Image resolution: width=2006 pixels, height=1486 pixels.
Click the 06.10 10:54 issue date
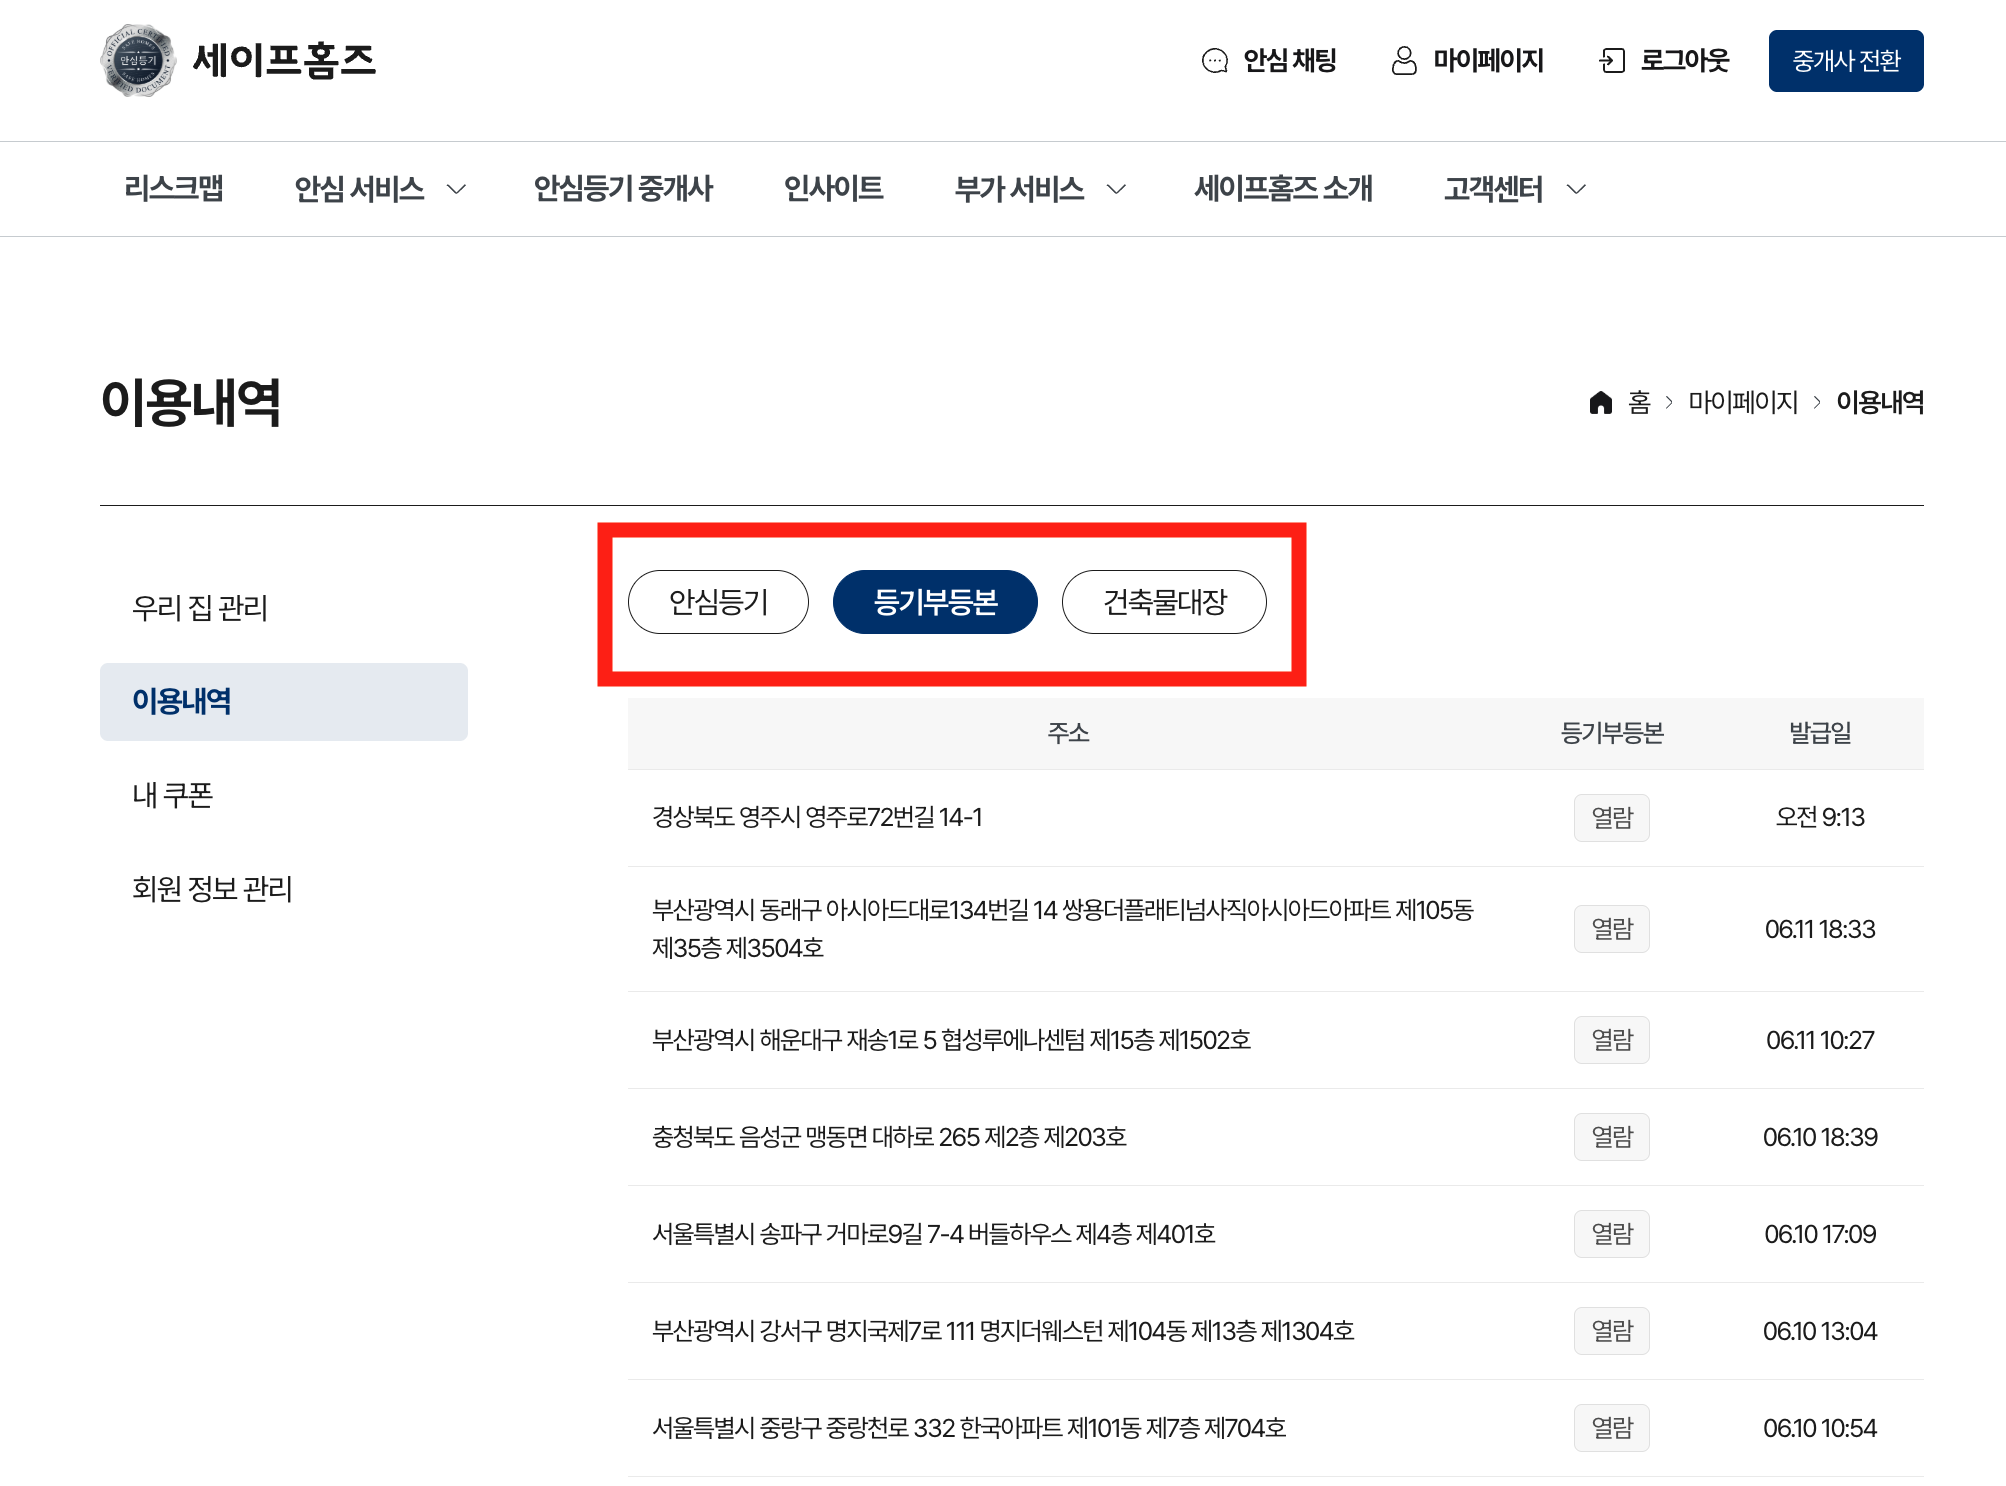point(1820,1428)
